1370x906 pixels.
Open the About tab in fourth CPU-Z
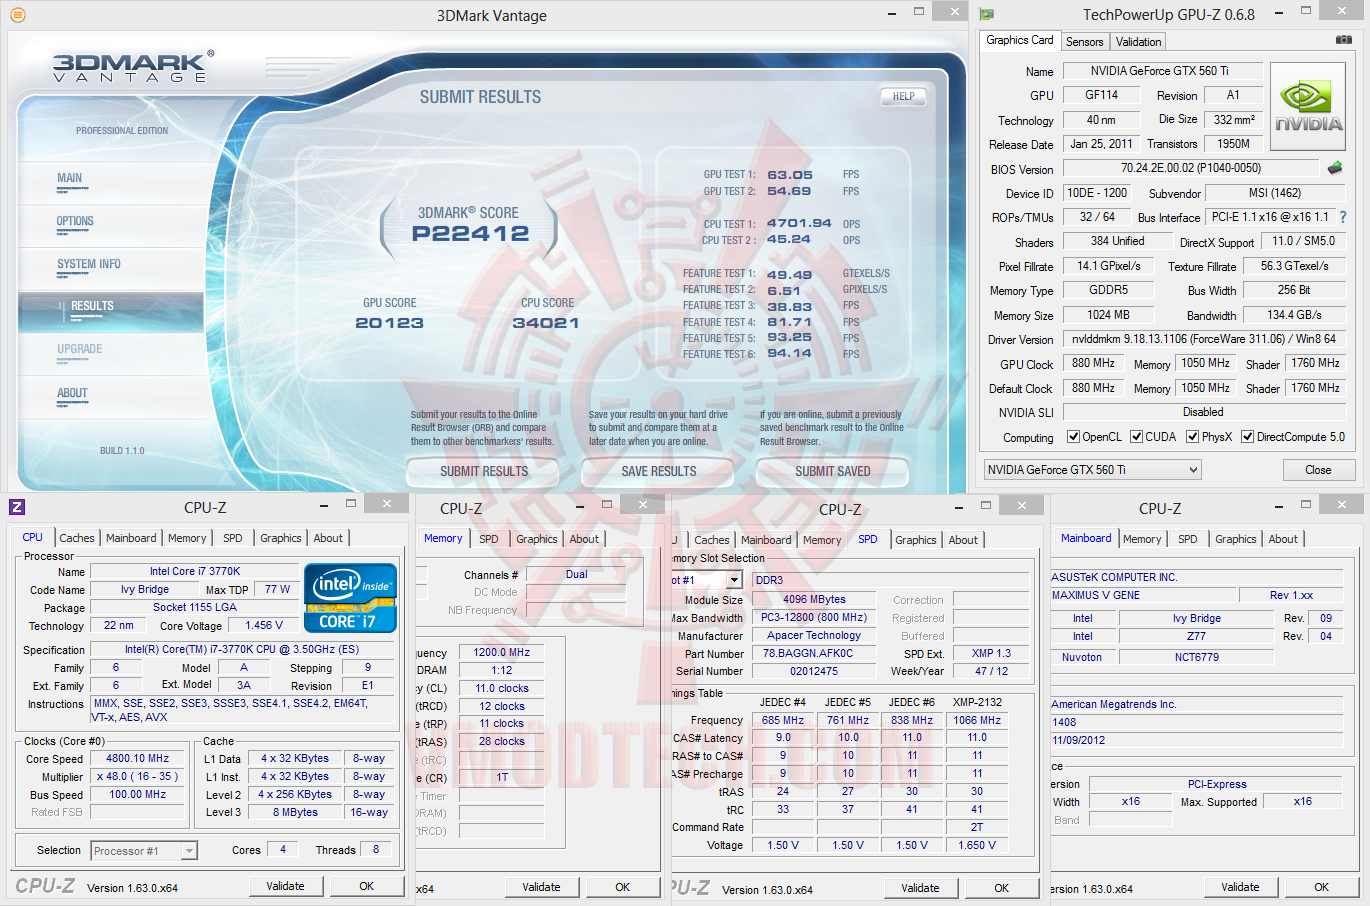pos(1283,539)
